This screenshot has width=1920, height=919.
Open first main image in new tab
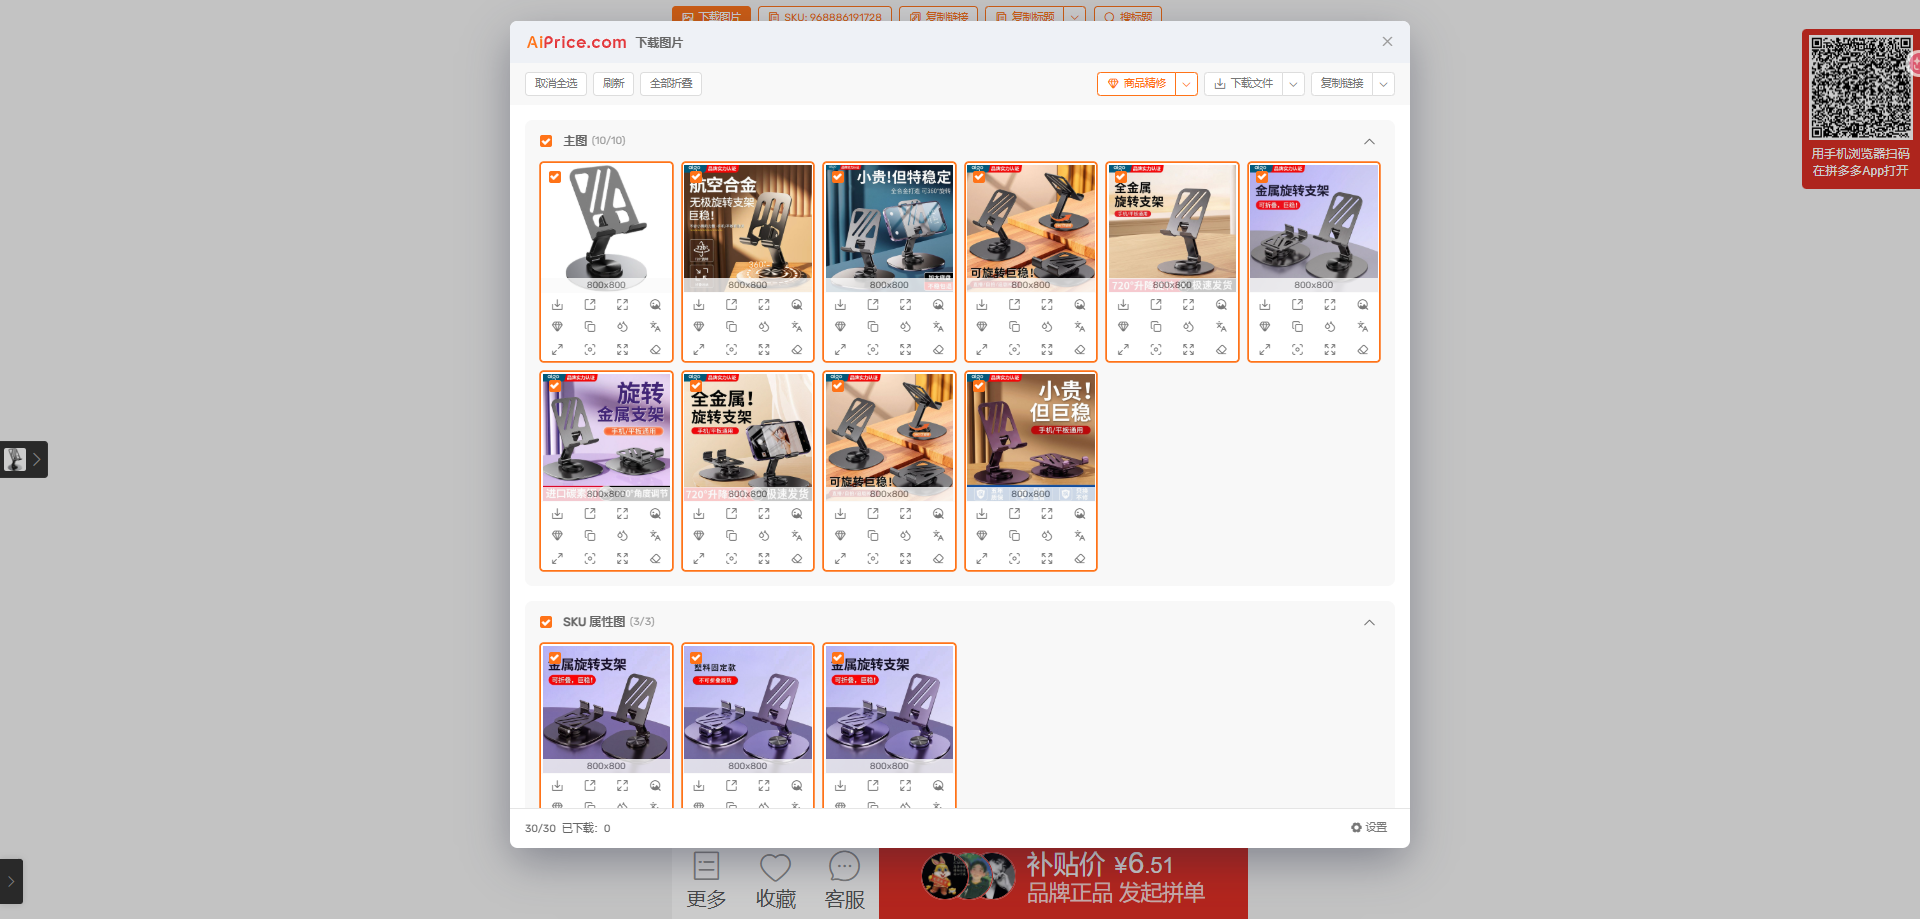tap(590, 305)
